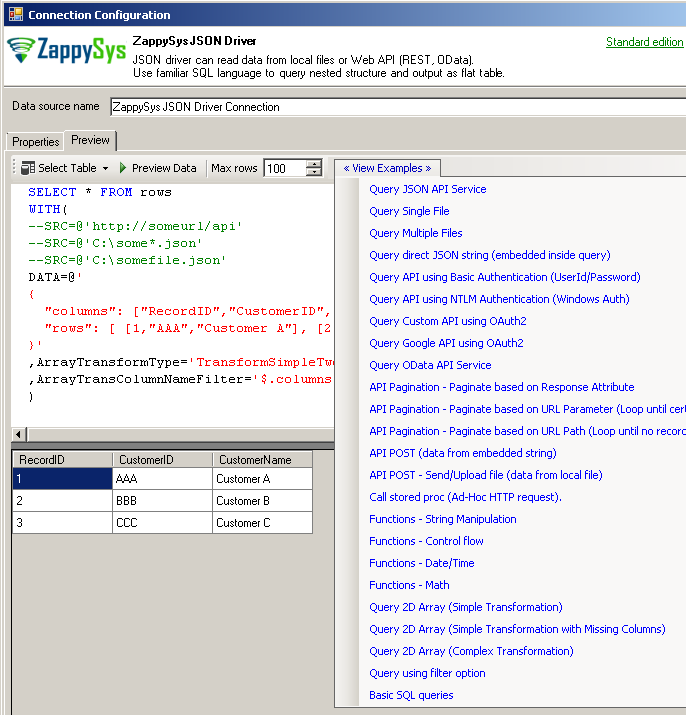Click the AAA CustomerID cell
Viewport: 686px width, 715px height.
click(162, 479)
